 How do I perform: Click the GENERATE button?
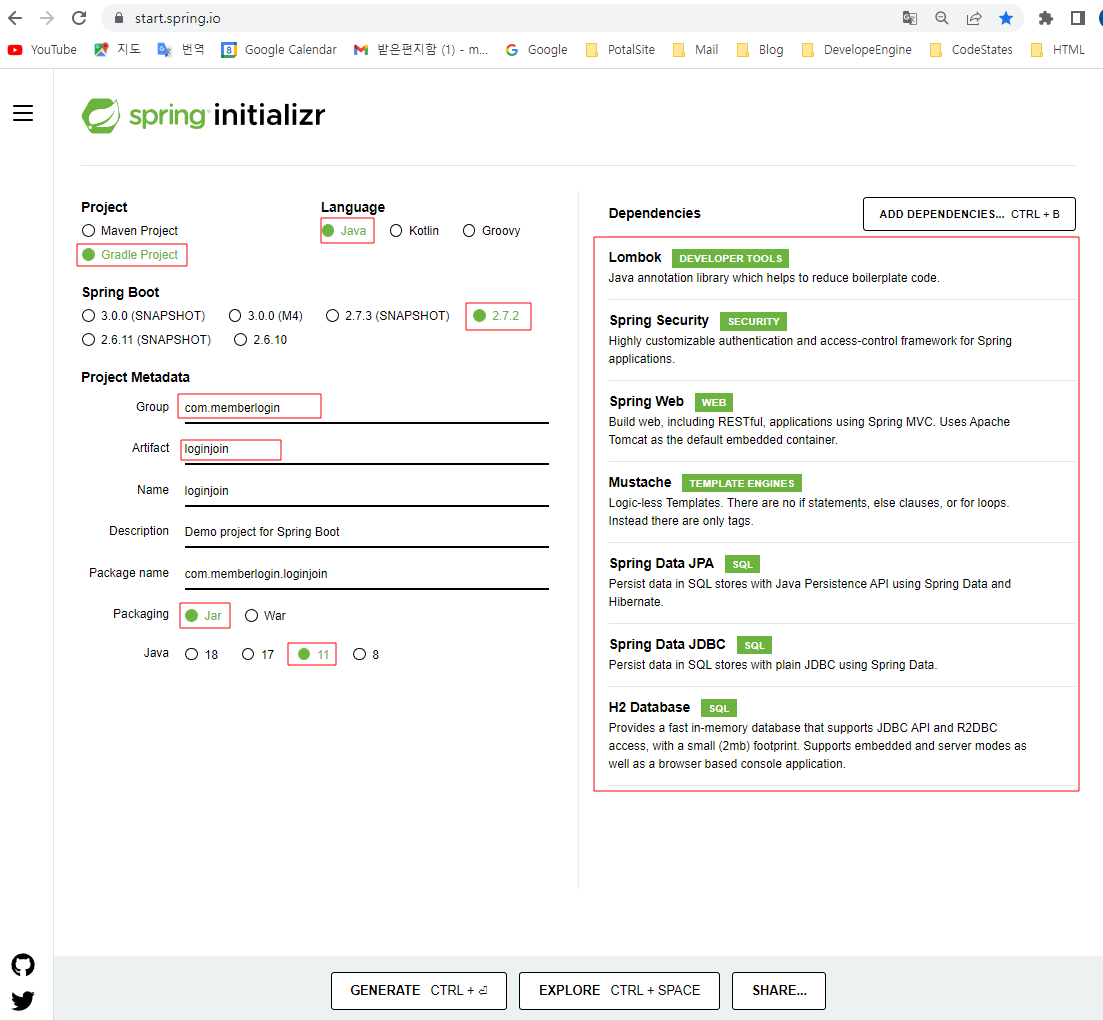pyautogui.click(x=419, y=990)
